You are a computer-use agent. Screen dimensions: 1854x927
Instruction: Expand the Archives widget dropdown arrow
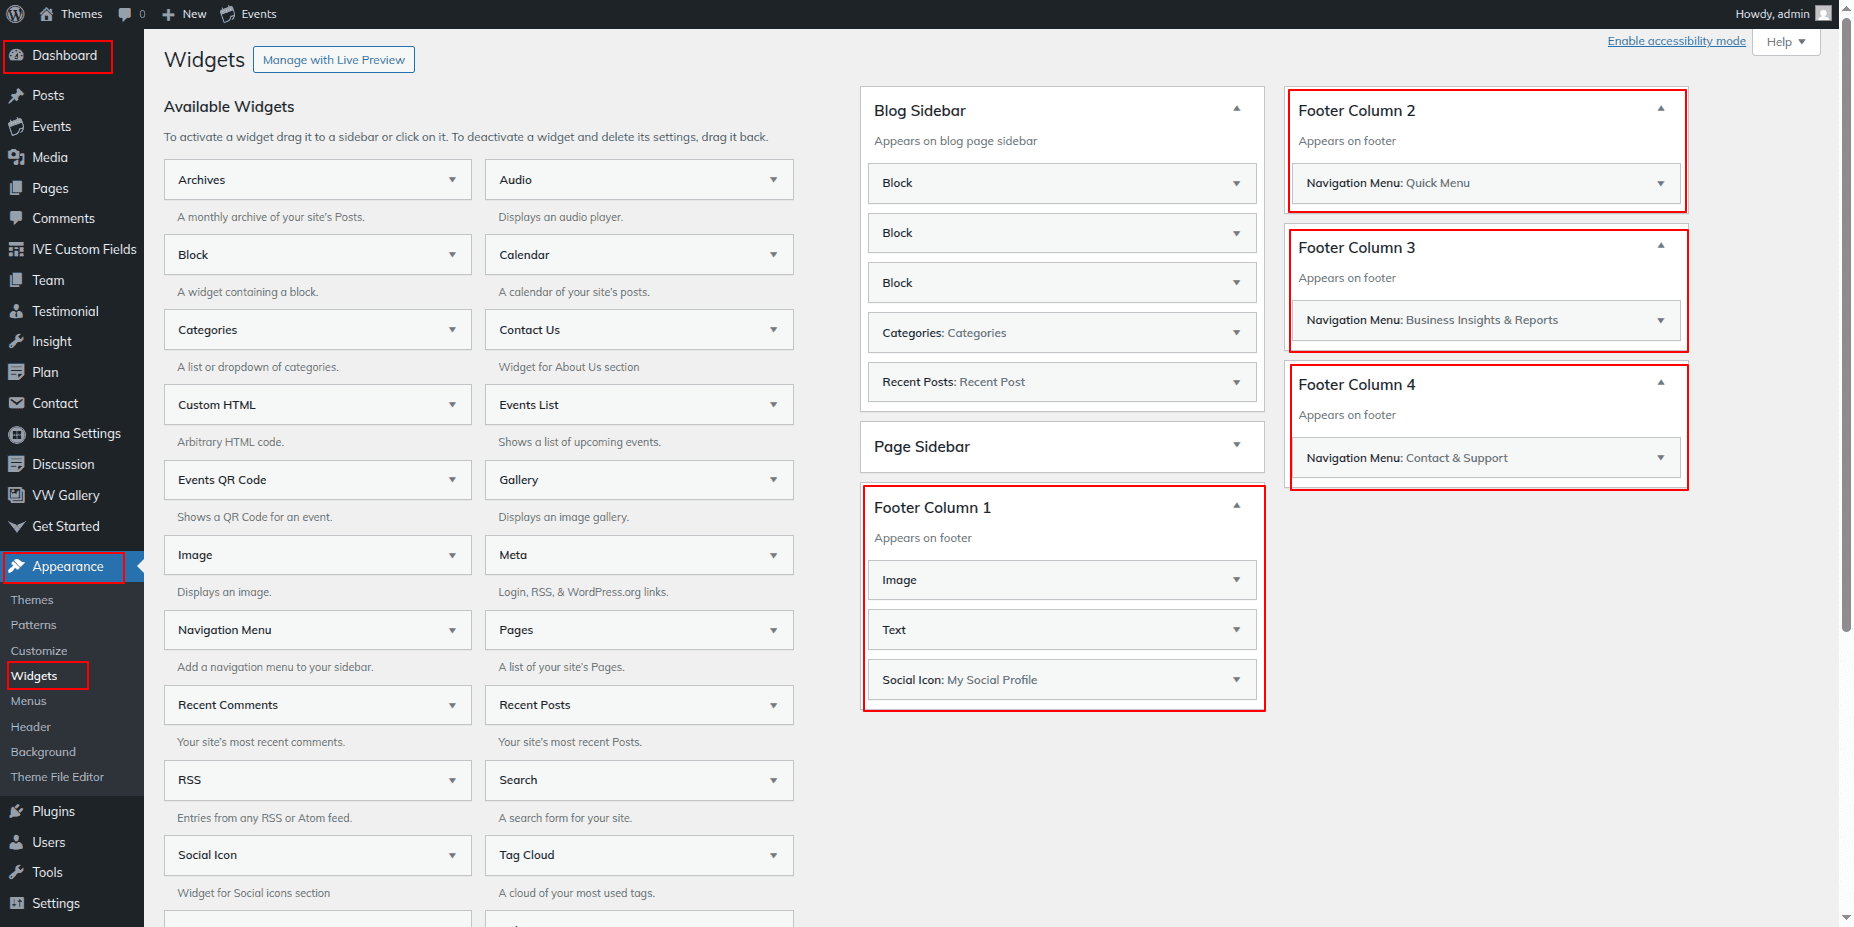tap(452, 180)
